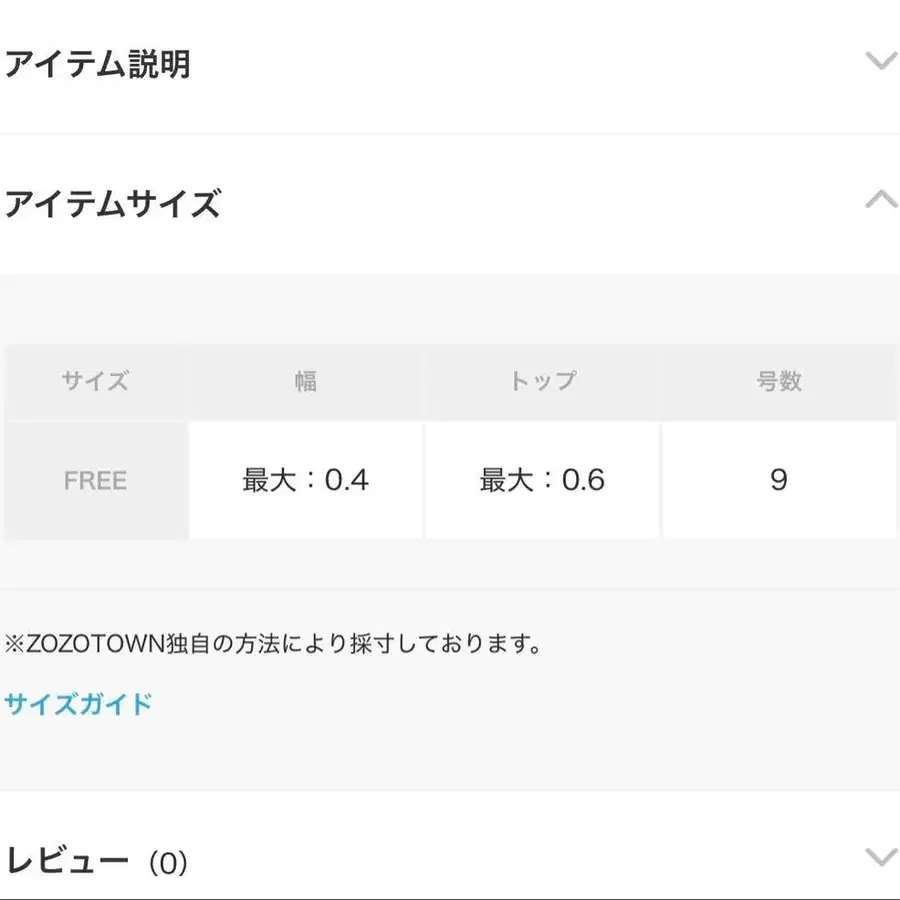Select the FREE size cell
This screenshot has width=900, height=900.
95,480
